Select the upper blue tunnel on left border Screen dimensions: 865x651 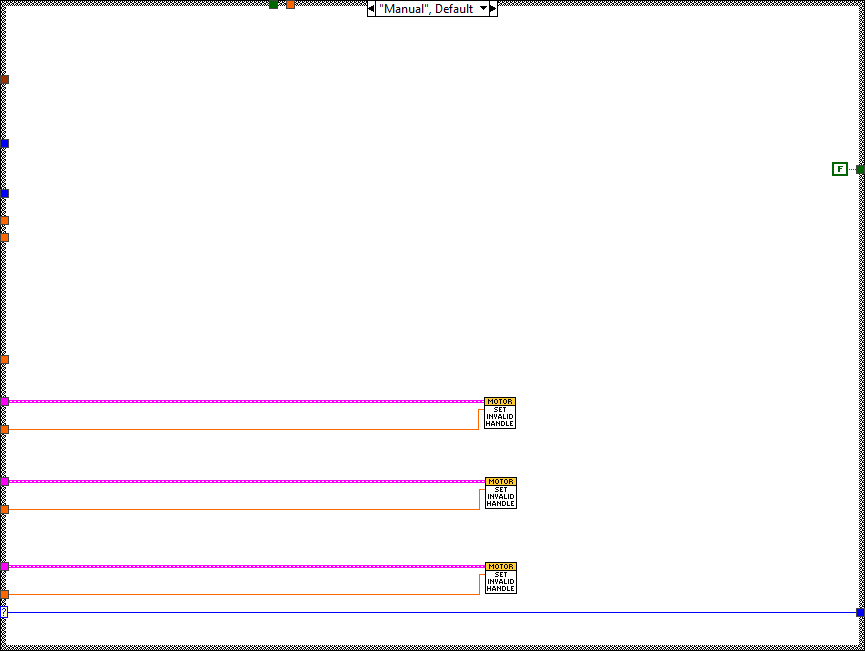(x=4, y=143)
